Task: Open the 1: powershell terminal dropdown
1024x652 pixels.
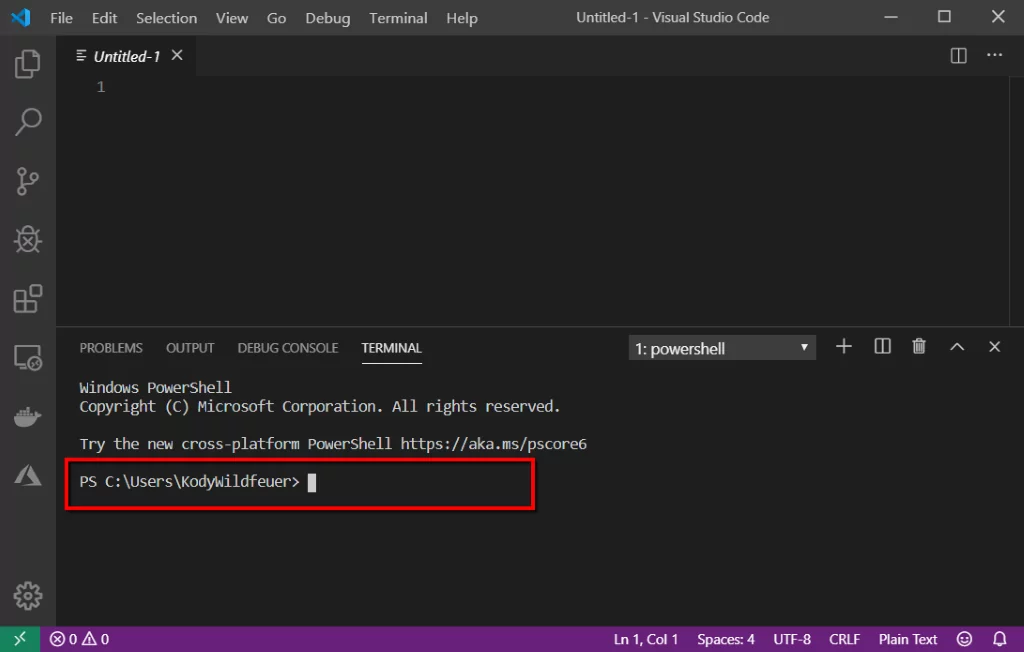Action: 722,348
